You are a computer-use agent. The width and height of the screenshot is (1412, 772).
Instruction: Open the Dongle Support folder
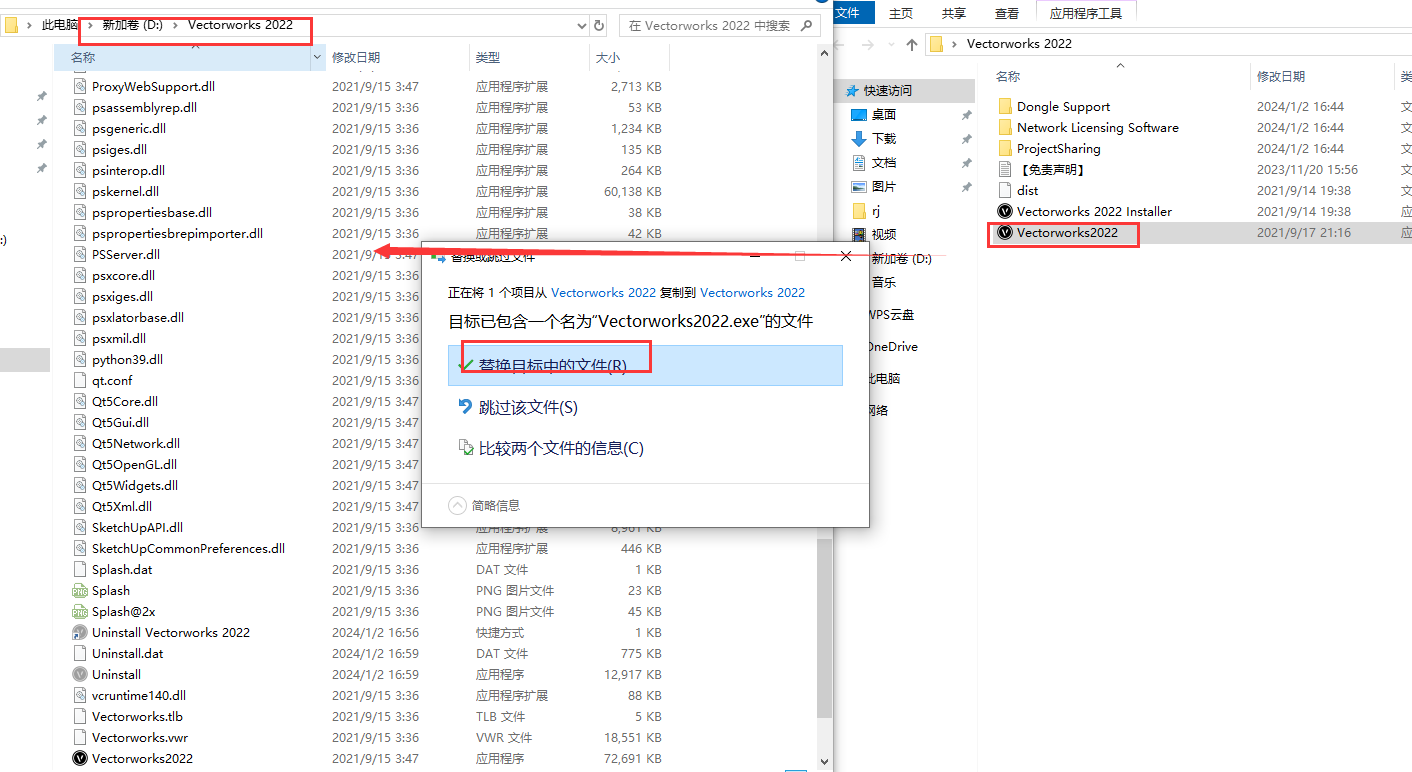point(1062,106)
